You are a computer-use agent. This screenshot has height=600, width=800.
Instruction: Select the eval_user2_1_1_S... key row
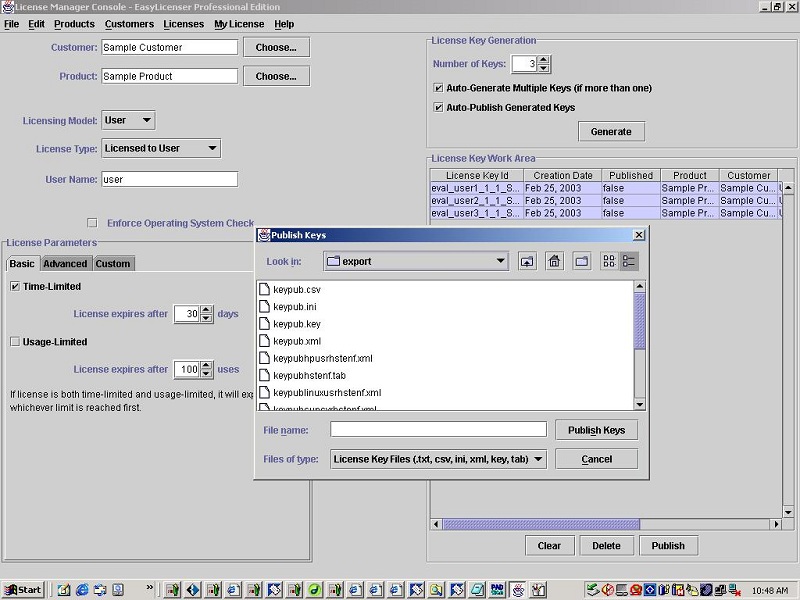coord(606,201)
